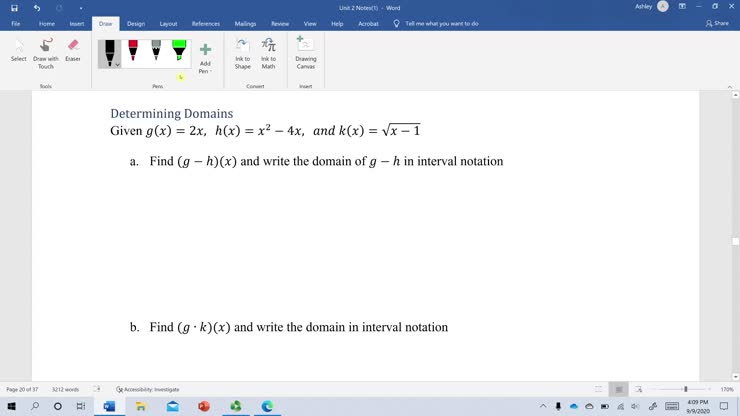Open the Add Pen dropdown
The image size is (740, 416).
pos(205,58)
